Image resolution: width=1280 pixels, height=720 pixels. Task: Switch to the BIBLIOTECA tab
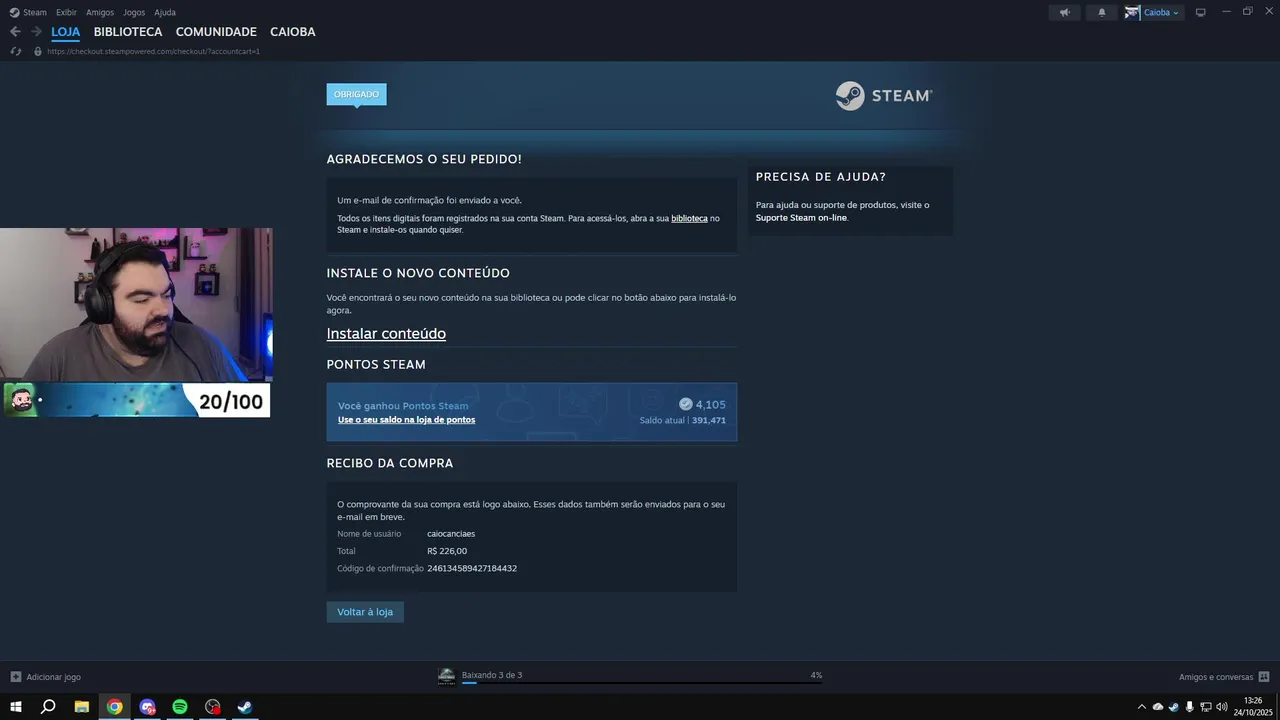(128, 32)
